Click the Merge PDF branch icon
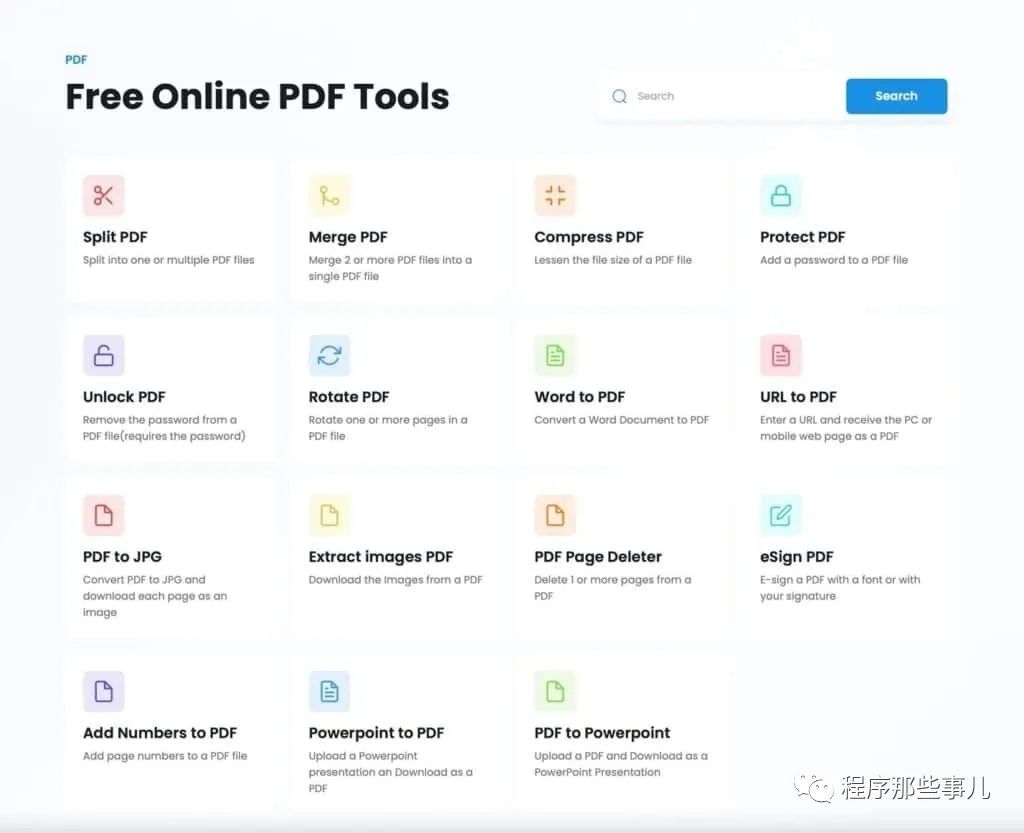 [x=329, y=195]
